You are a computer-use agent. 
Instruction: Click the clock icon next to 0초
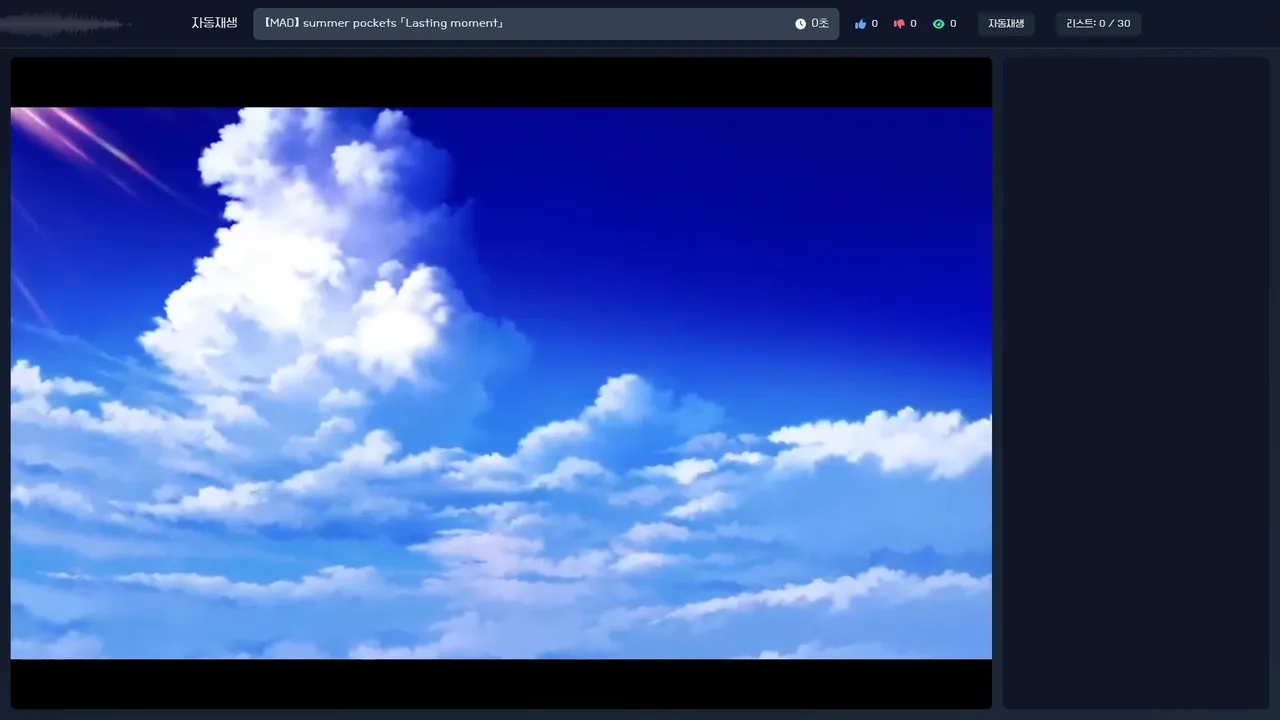click(x=800, y=24)
